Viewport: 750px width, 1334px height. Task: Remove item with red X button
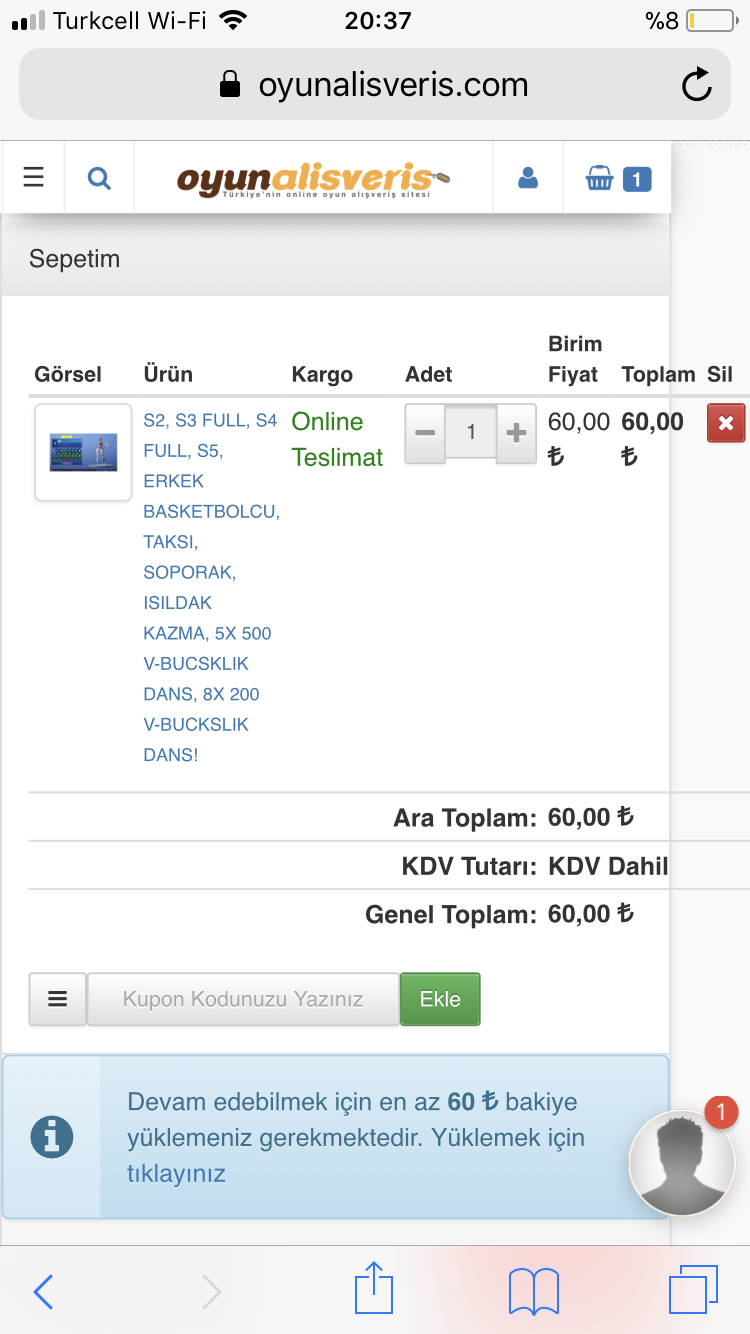(725, 423)
